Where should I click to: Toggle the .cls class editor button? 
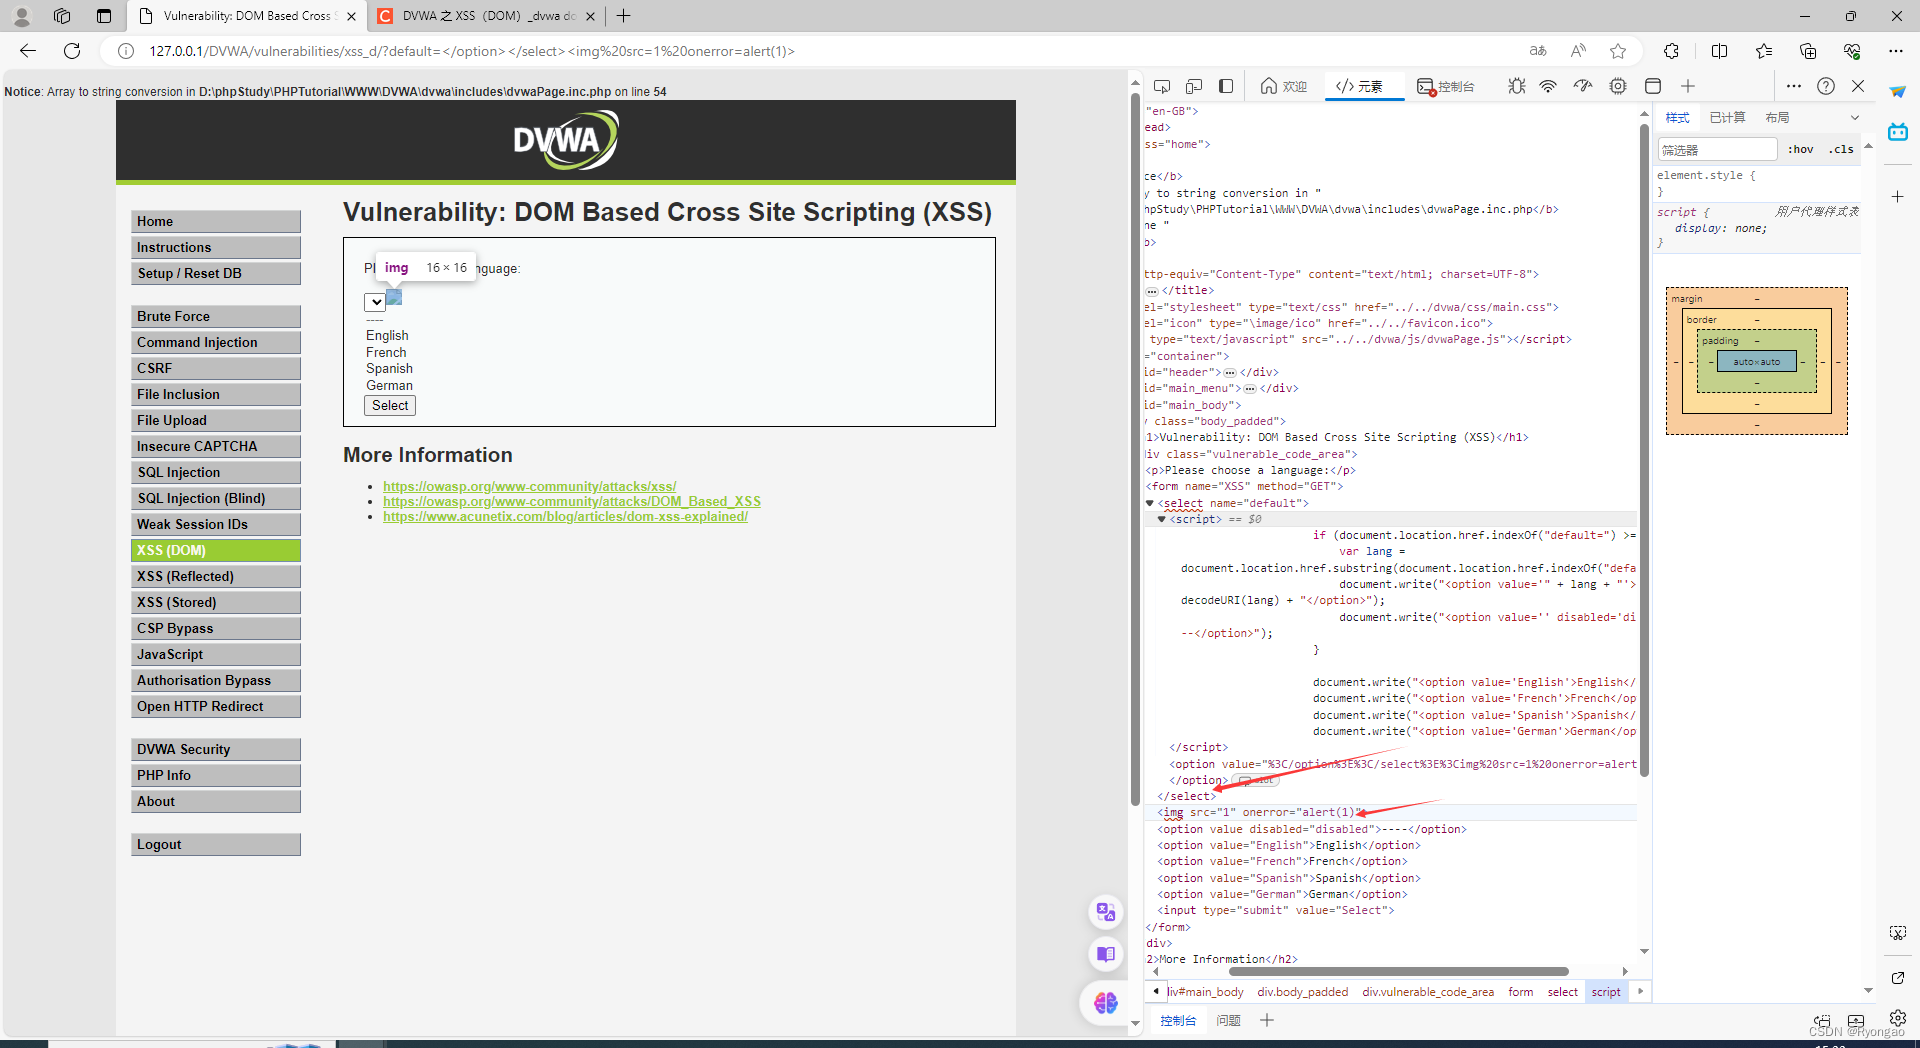[x=1841, y=149]
